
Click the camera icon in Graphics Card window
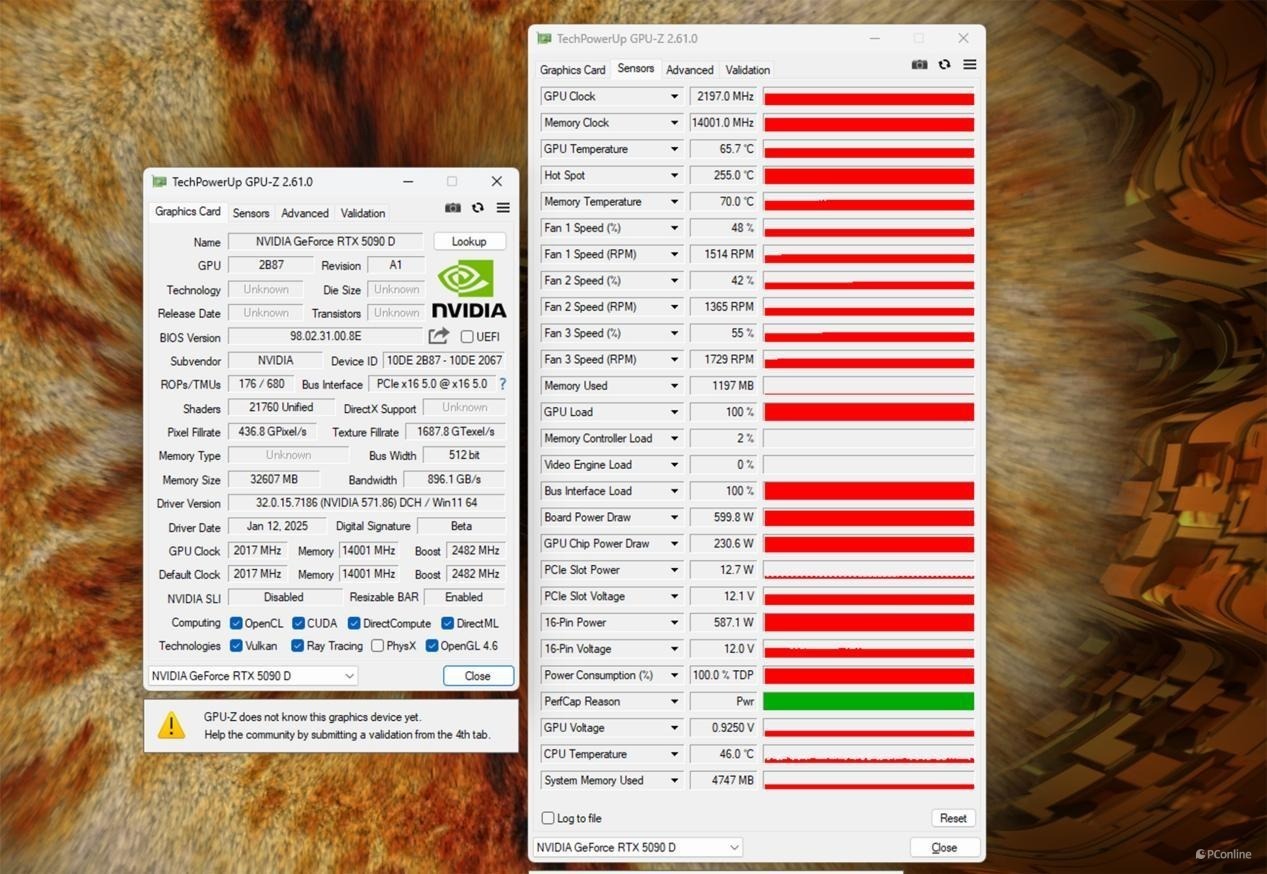click(x=453, y=207)
